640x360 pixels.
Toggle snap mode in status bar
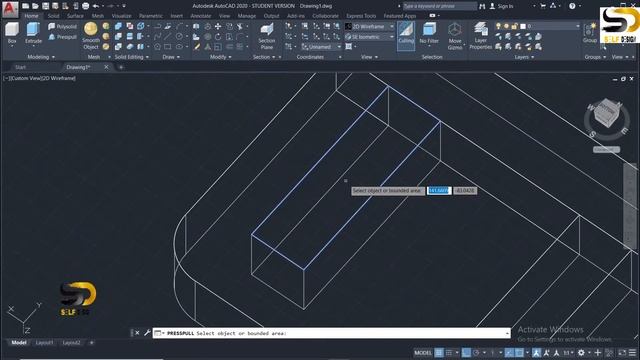(x=449, y=353)
